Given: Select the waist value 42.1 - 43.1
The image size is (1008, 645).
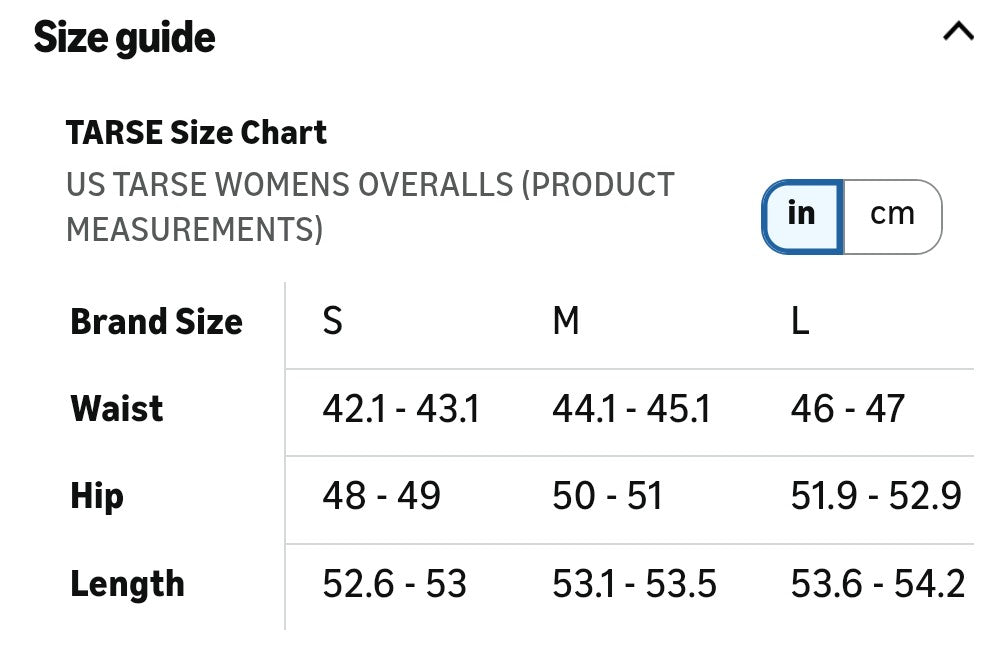Looking at the screenshot, I should 400,409.
